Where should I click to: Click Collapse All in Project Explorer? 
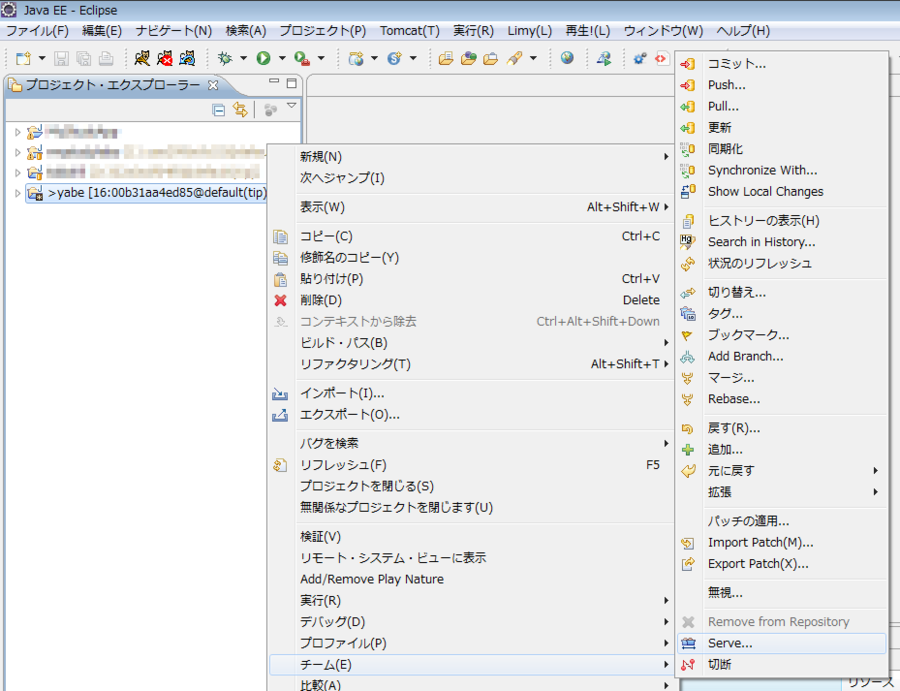[x=219, y=110]
